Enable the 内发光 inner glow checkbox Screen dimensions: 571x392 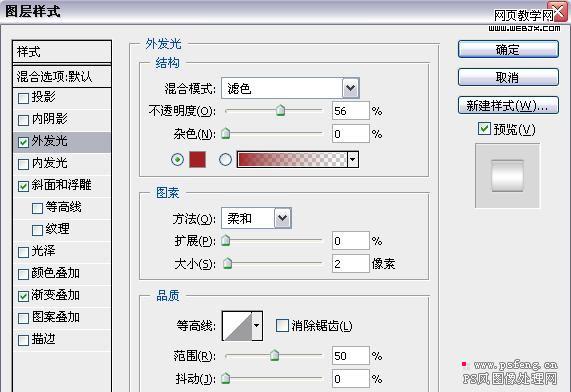[x=23, y=164]
